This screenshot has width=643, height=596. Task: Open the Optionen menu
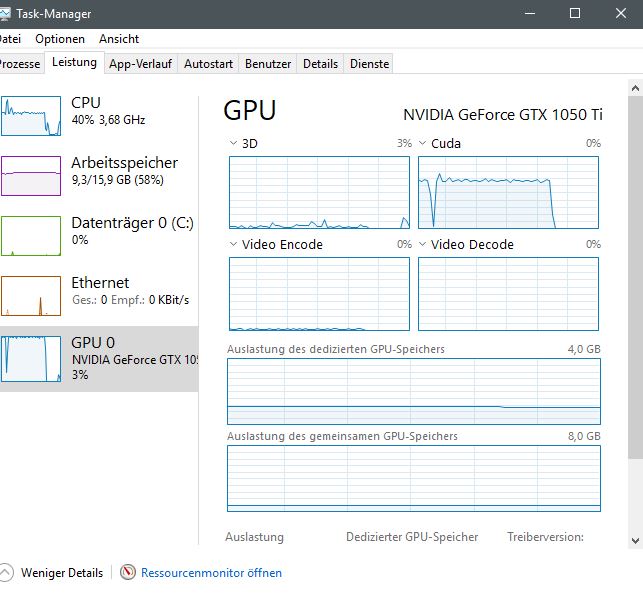tap(60, 39)
